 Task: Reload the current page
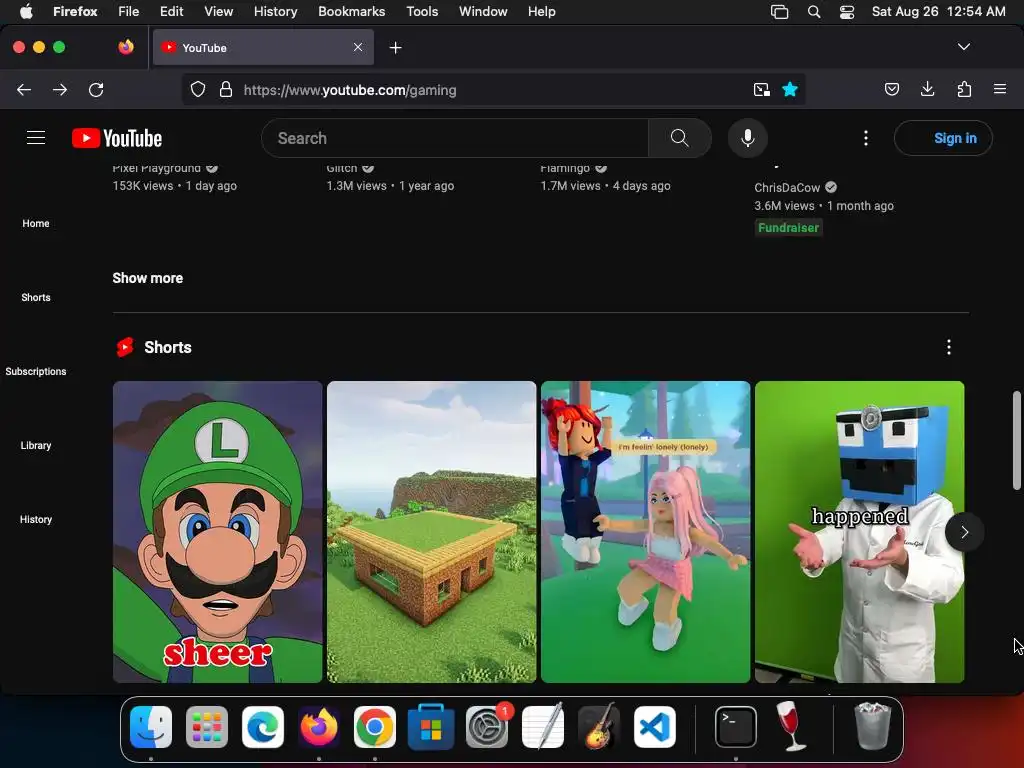coord(96,89)
